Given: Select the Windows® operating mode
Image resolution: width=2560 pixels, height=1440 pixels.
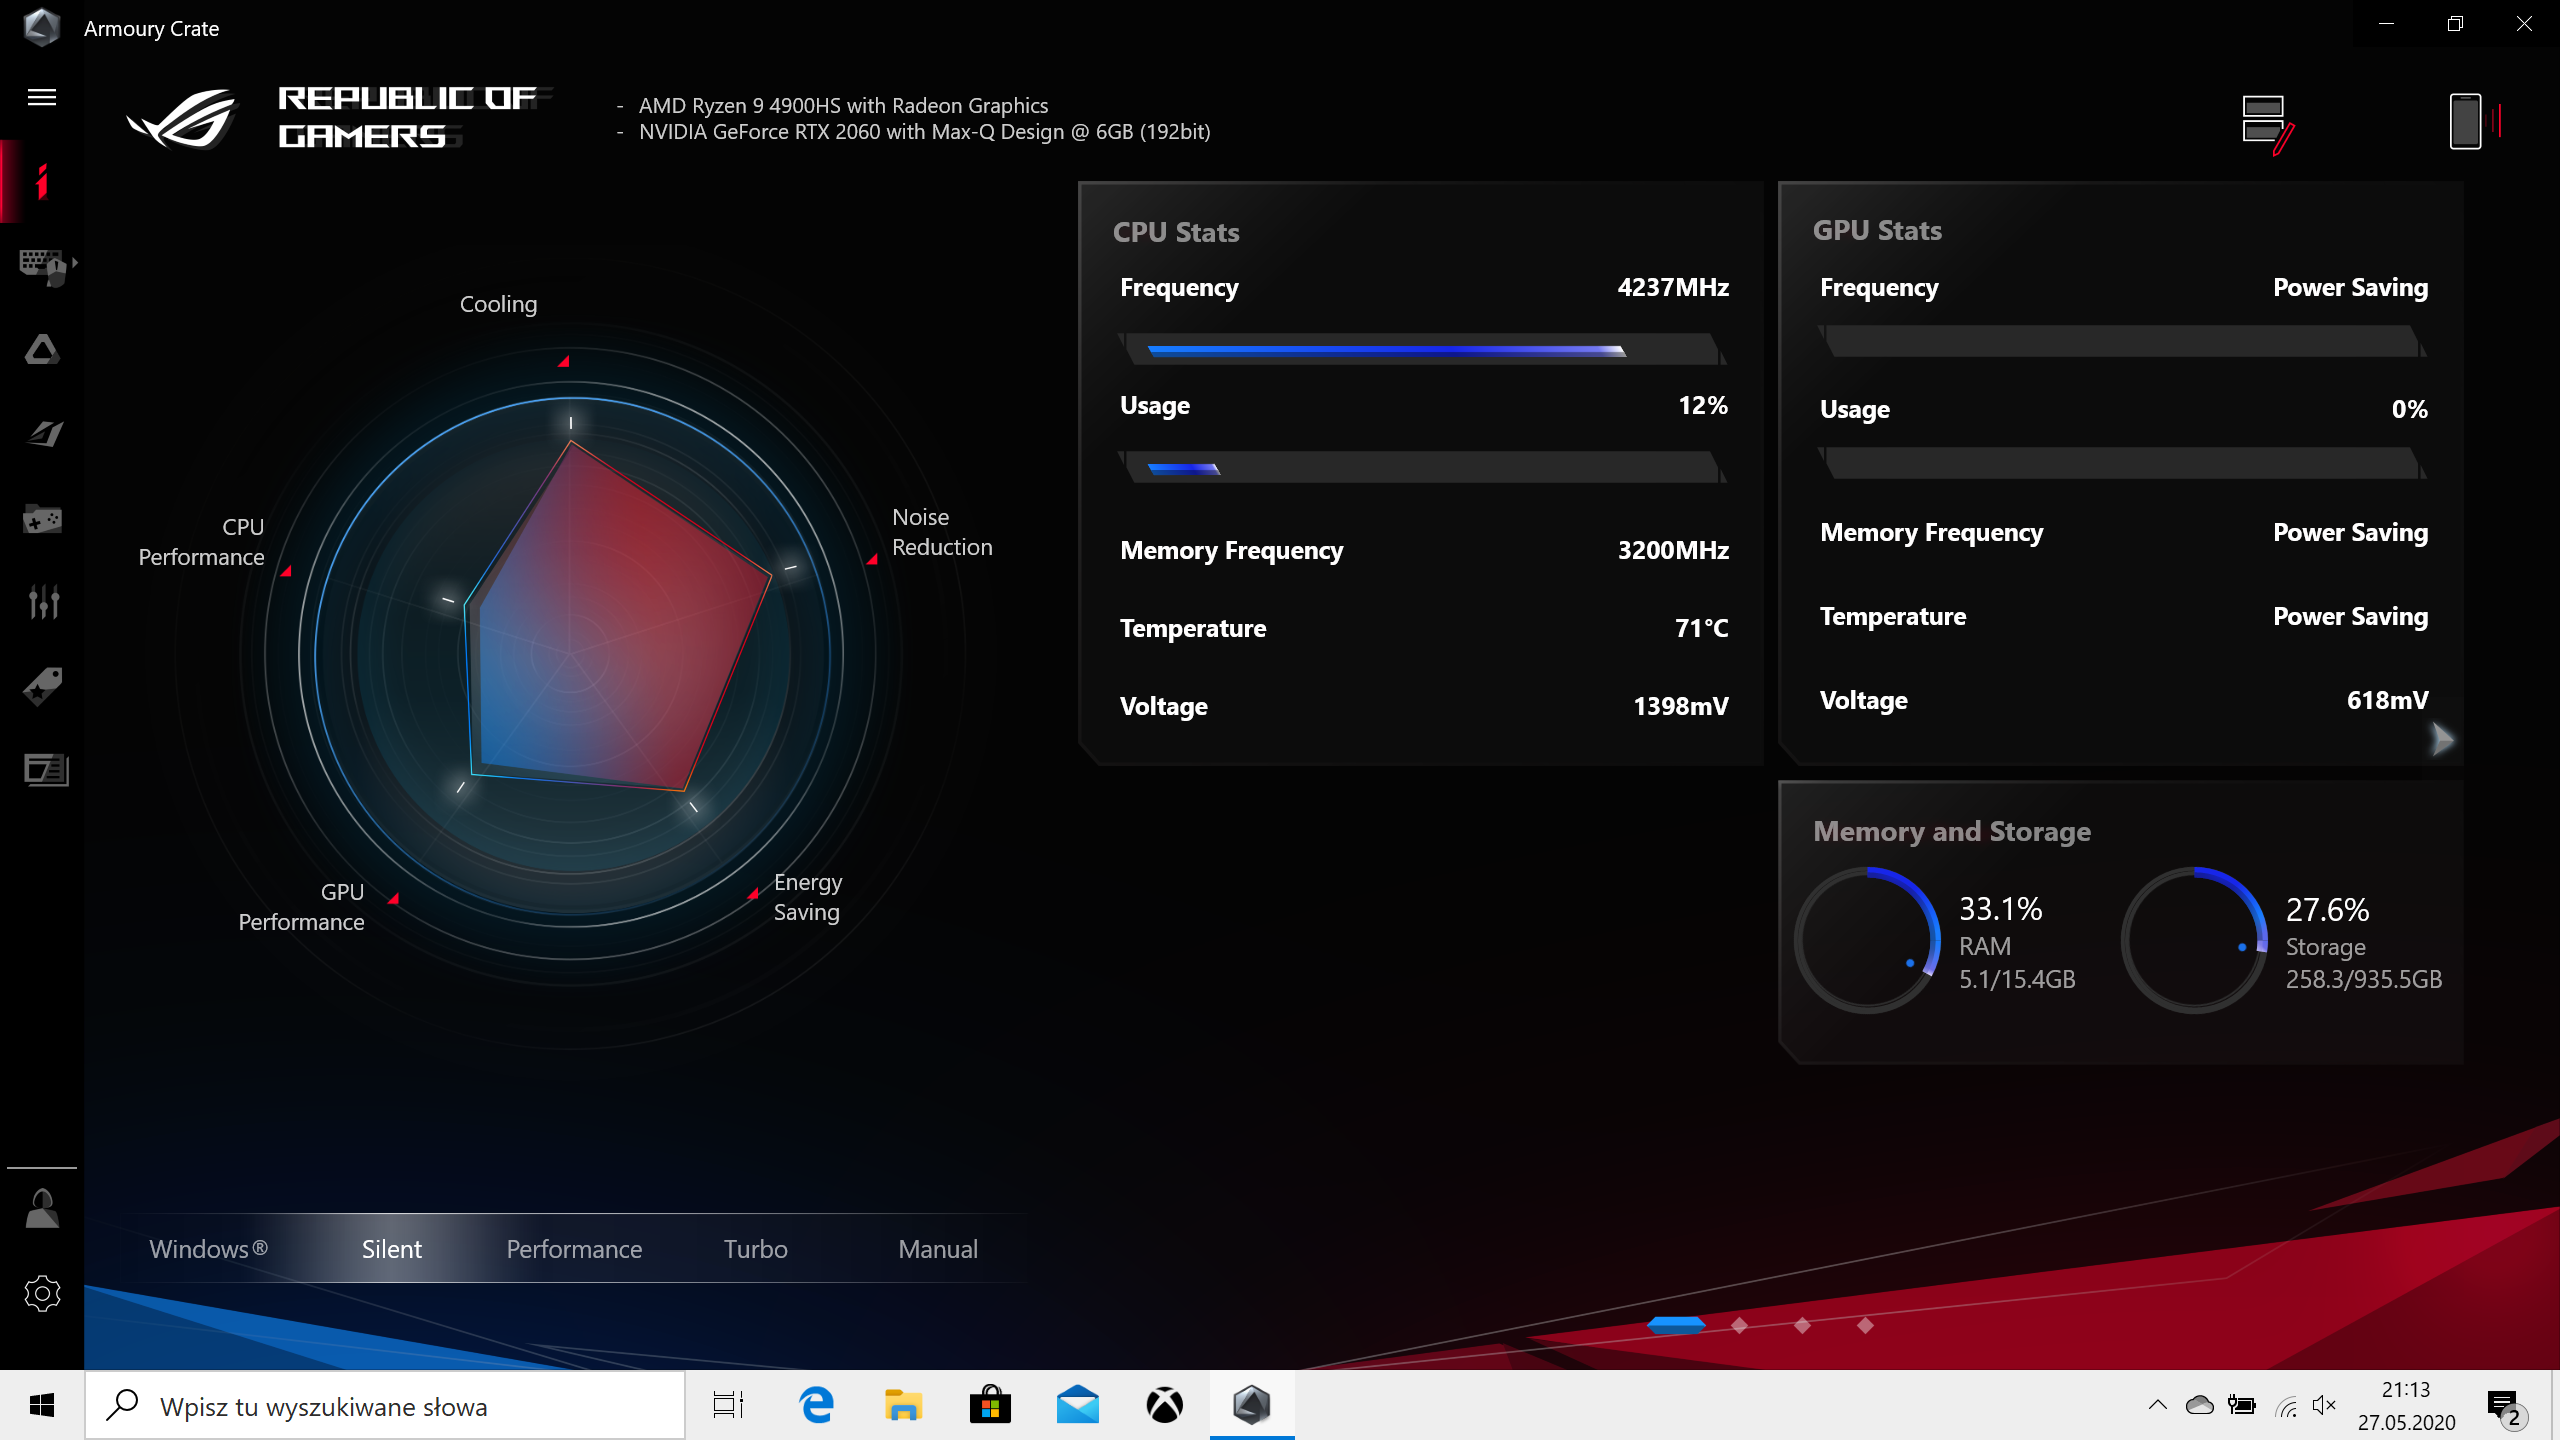Looking at the screenshot, I should click(x=208, y=1249).
